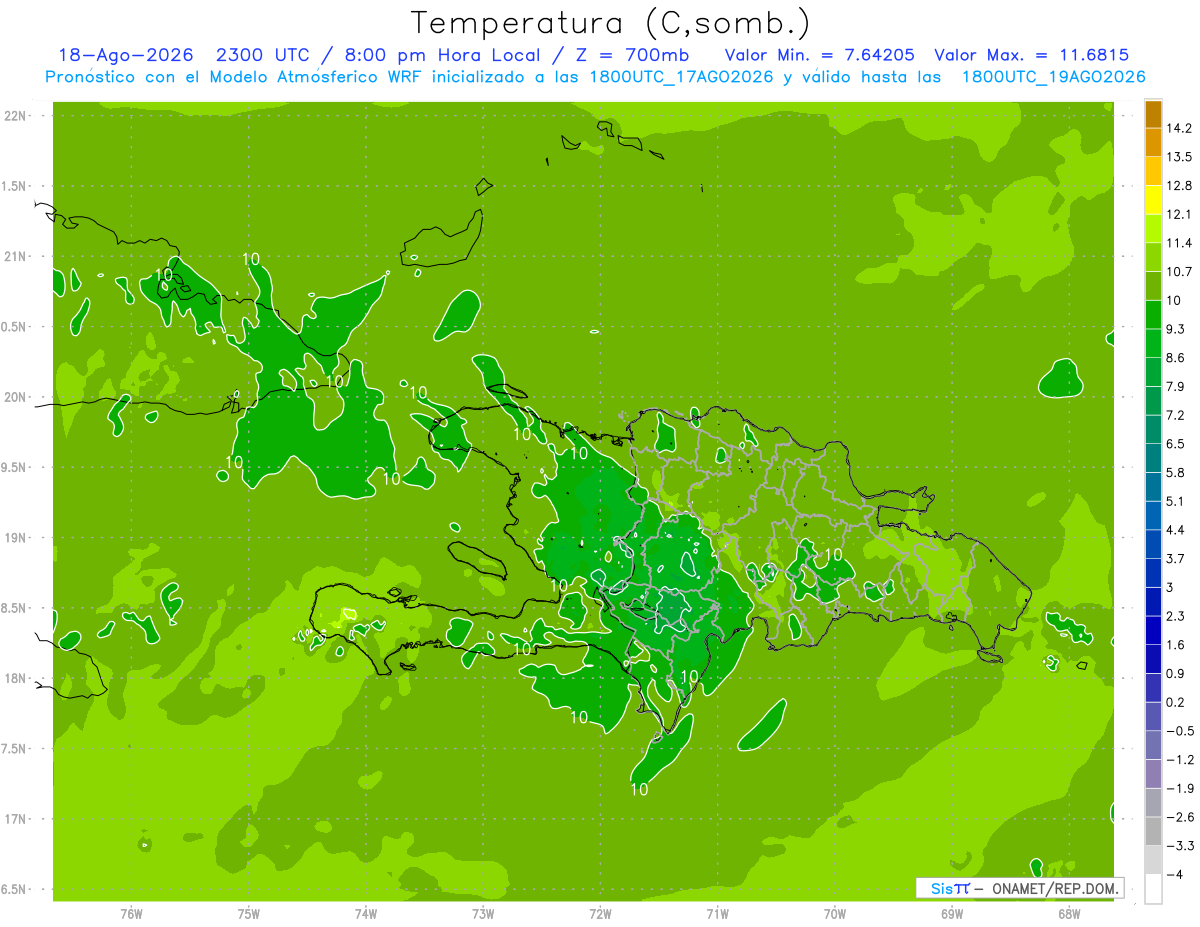Click the "10.7" color scale label
This screenshot has width=1200, height=927.
tap(1180, 271)
